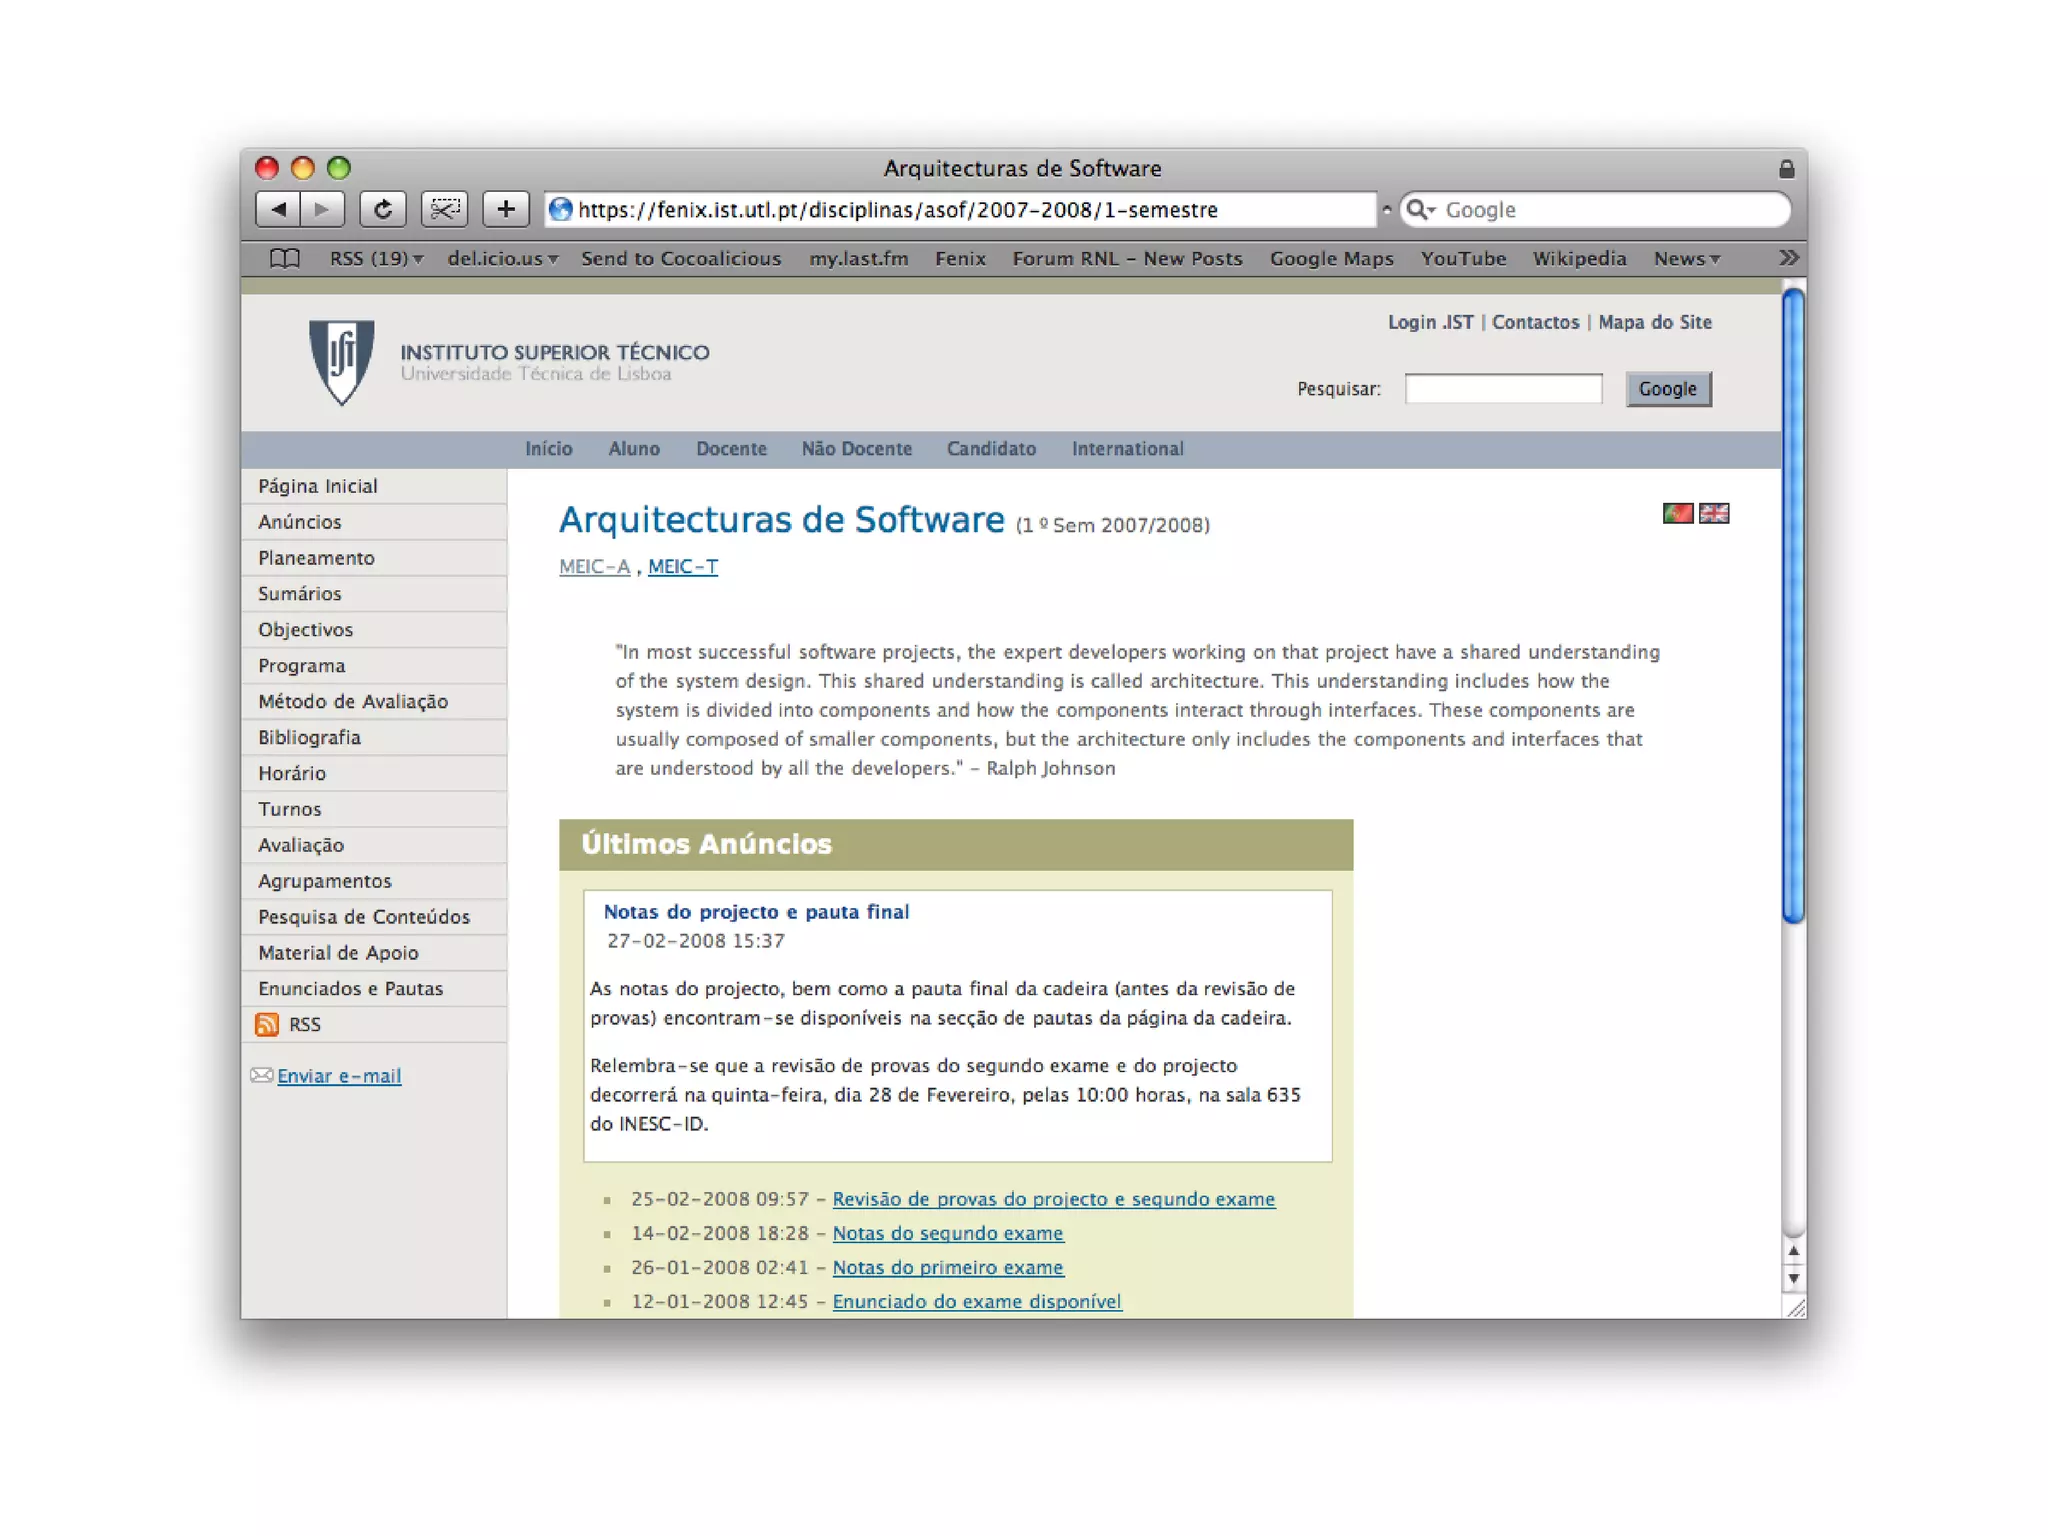The height and width of the screenshot is (1536, 2048).
Task: Open the Notas do primeiro exame link
Action: click(947, 1267)
